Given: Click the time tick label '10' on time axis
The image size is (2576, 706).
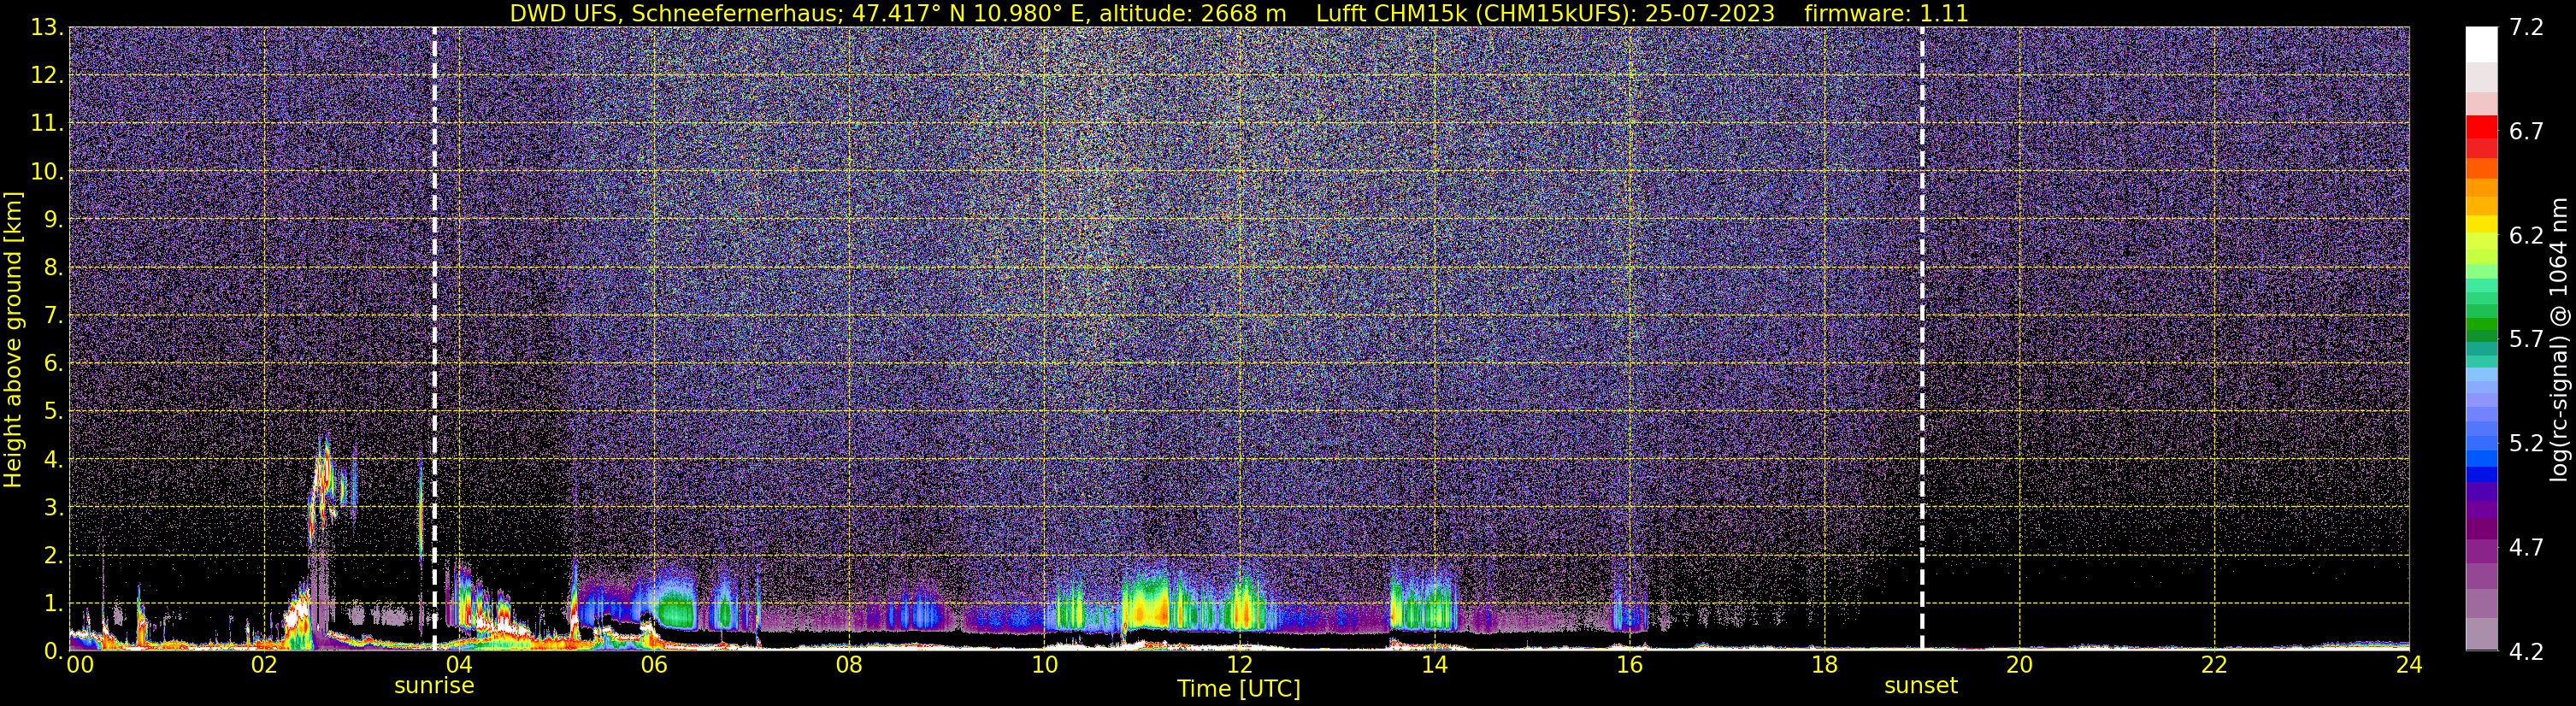Looking at the screenshot, I should [1044, 665].
